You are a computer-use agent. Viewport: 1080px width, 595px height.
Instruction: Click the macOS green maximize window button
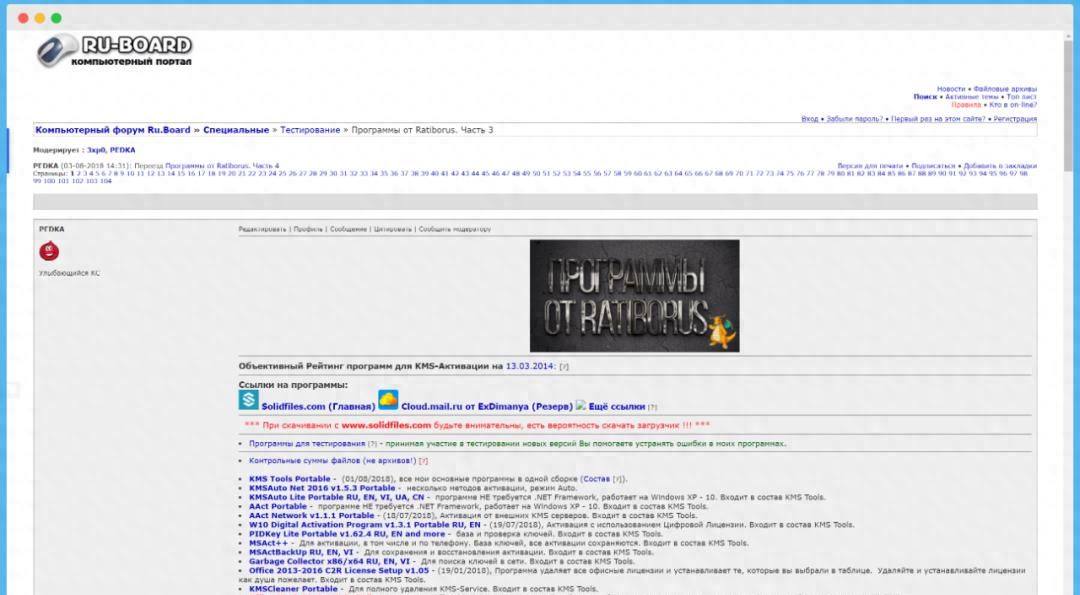56,18
